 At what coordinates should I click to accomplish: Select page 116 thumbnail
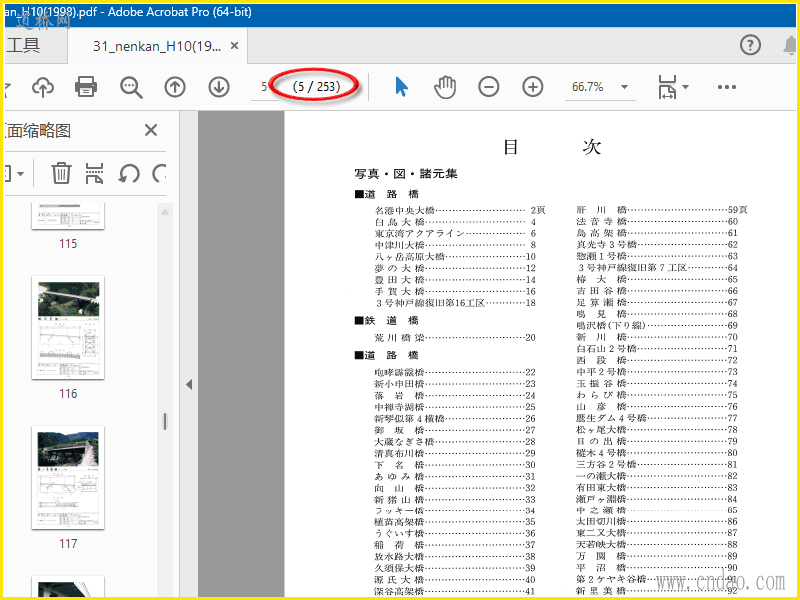68,328
